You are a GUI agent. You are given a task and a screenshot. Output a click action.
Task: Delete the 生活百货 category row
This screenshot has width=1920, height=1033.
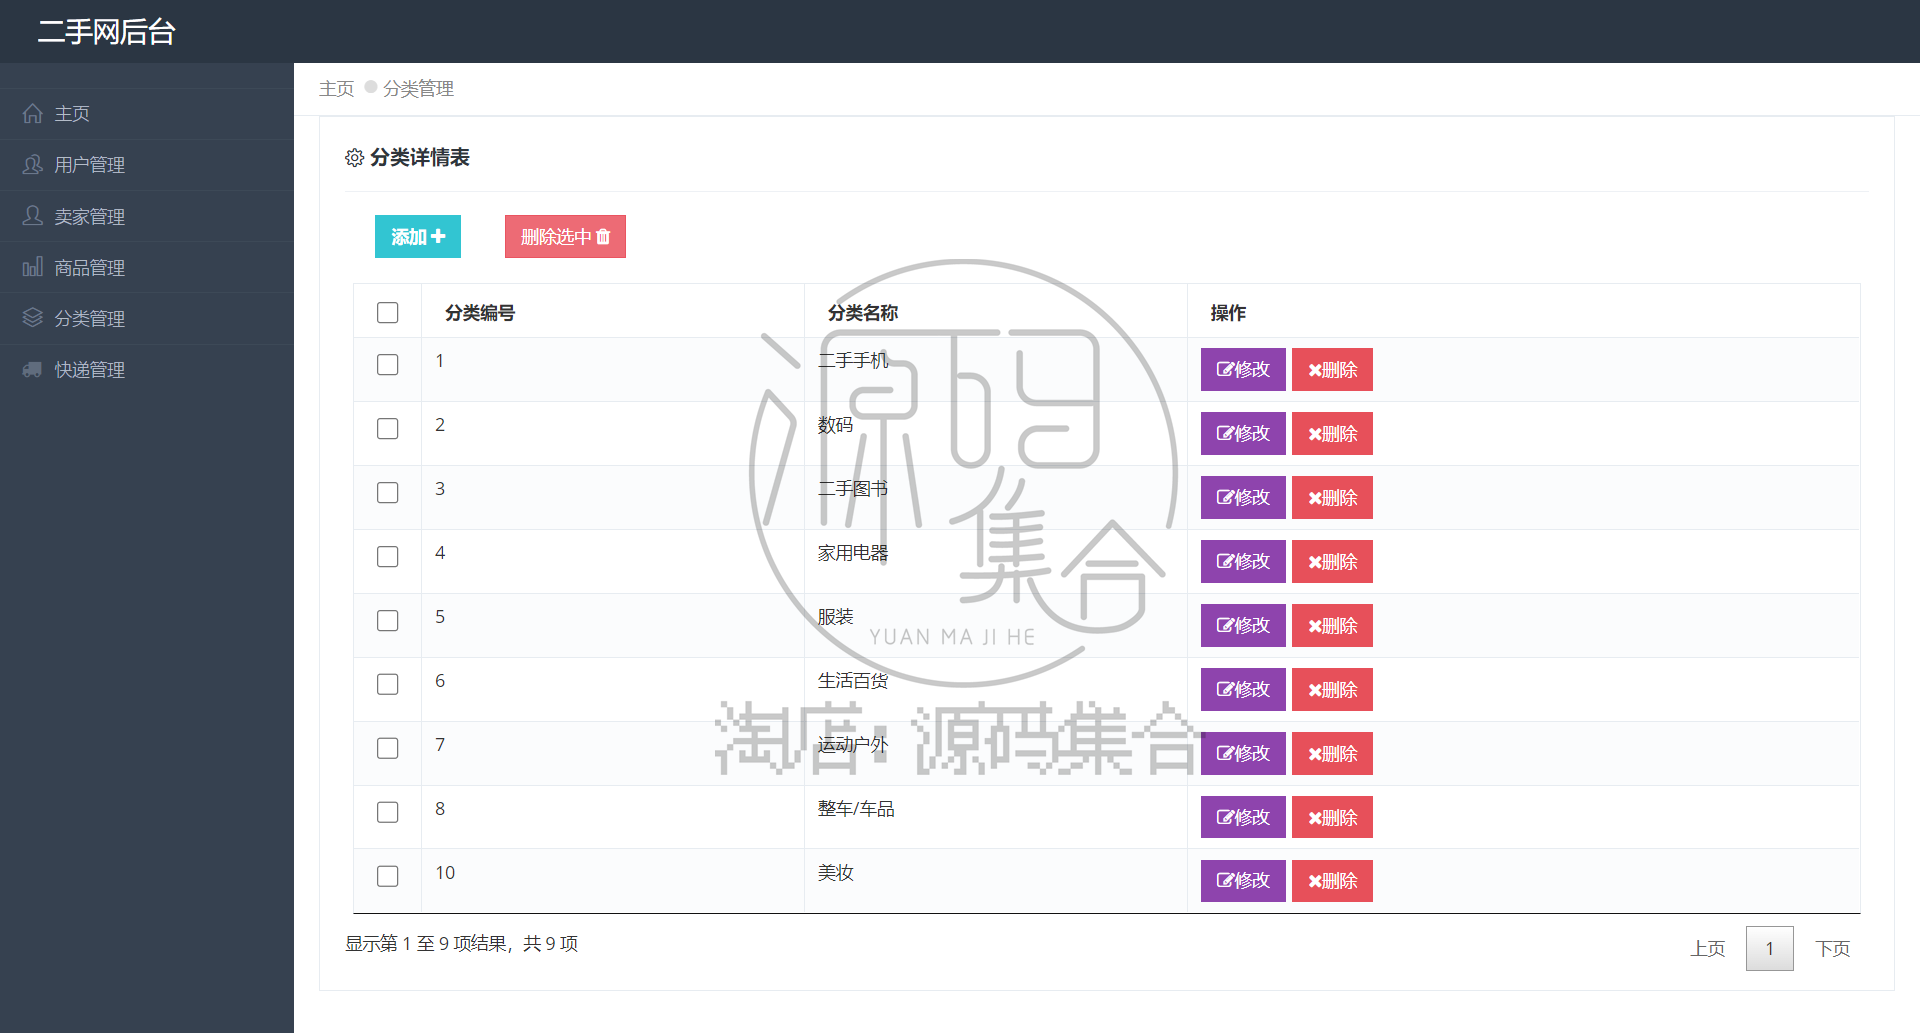click(x=1332, y=689)
